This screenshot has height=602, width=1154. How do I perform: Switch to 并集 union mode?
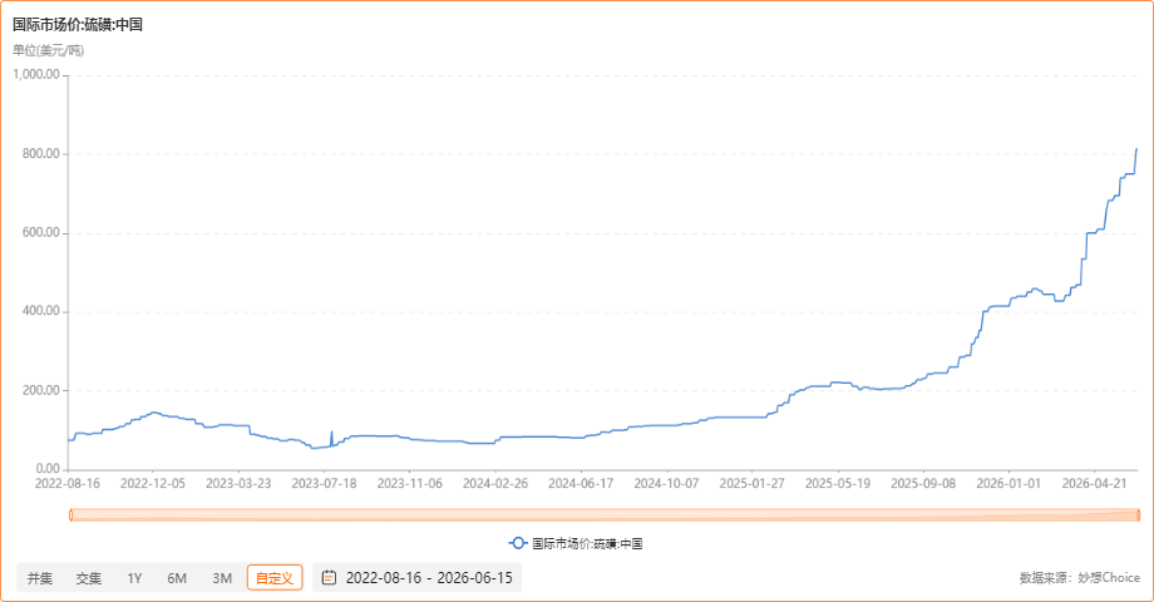[x=40, y=578]
